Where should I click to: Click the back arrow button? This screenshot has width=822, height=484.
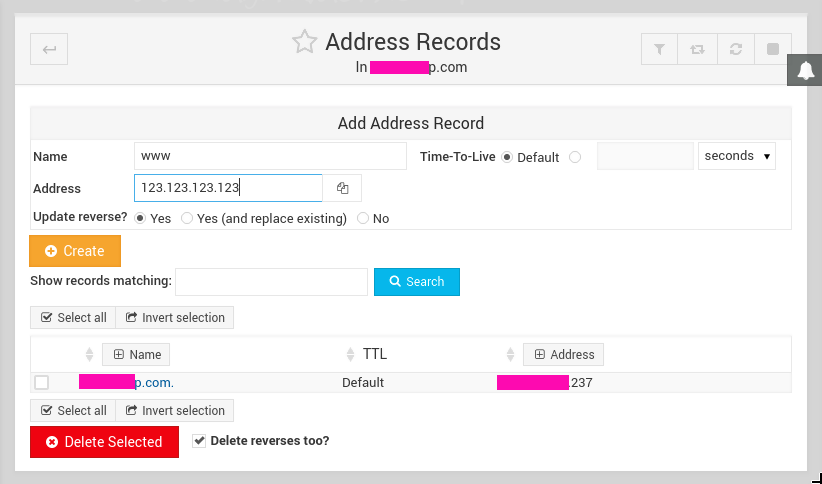pos(50,48)
